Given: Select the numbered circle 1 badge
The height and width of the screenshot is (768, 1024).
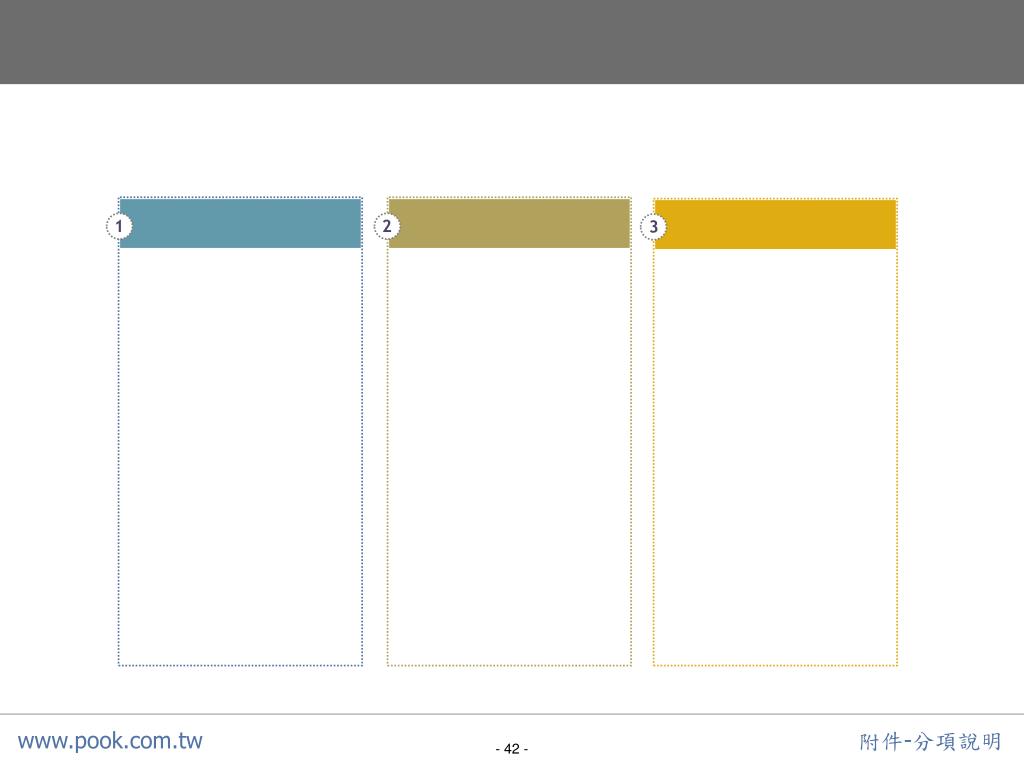Looking at the screenshot, I should 119,227.
